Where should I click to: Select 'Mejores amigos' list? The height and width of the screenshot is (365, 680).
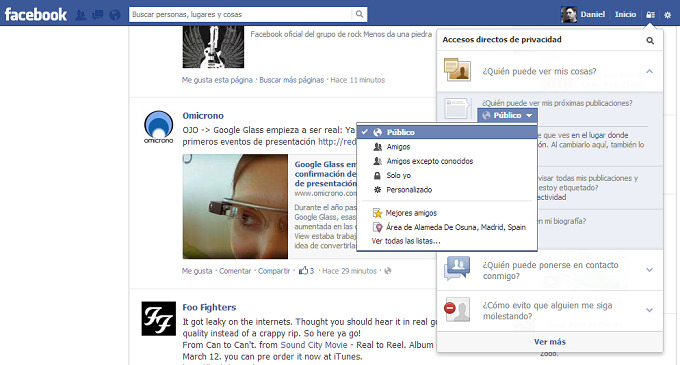click(x=447, y=213)
